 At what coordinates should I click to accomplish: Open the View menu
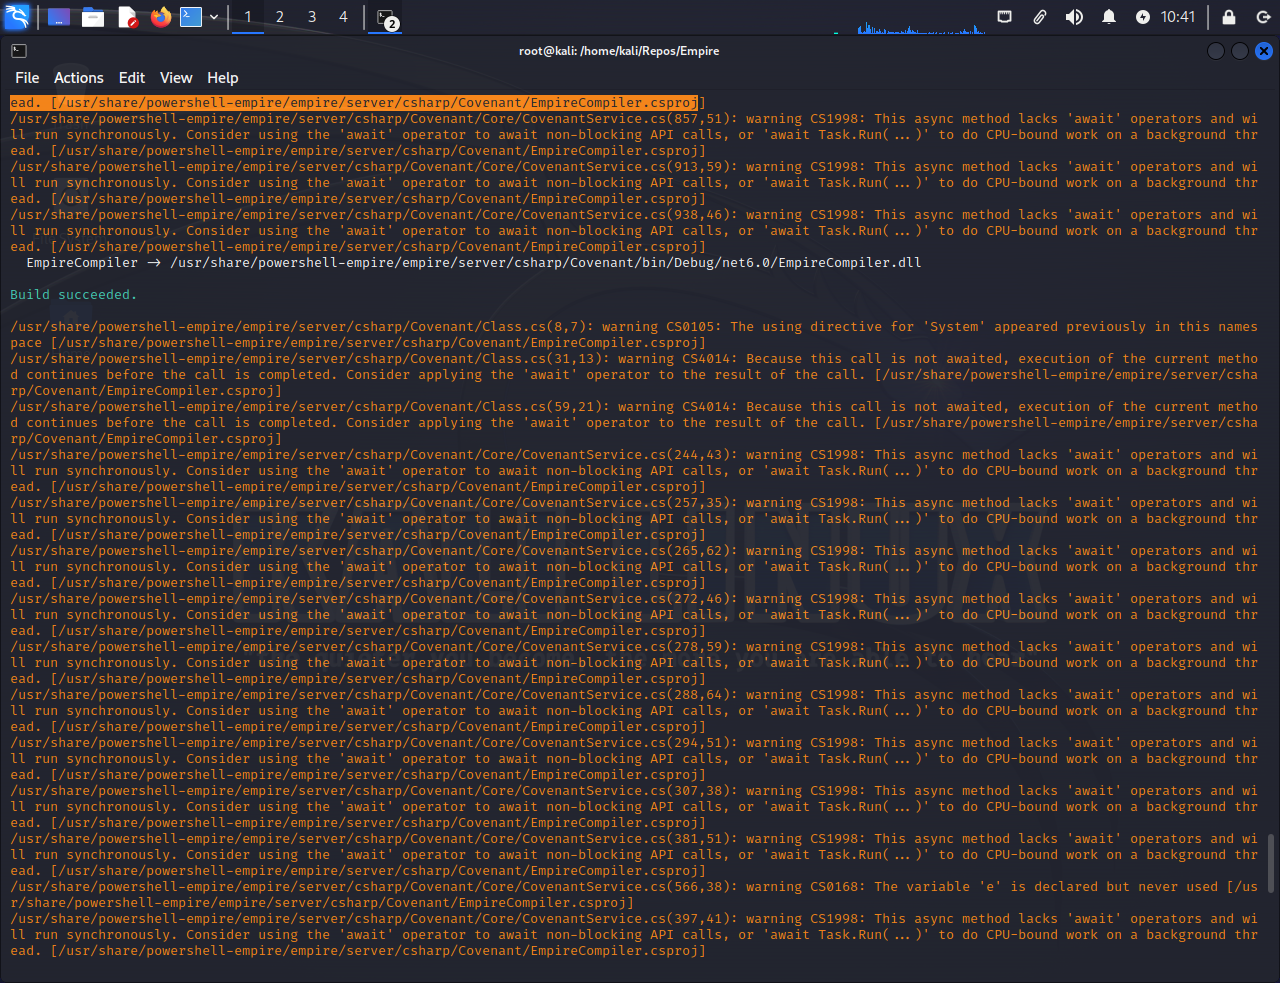176,78
